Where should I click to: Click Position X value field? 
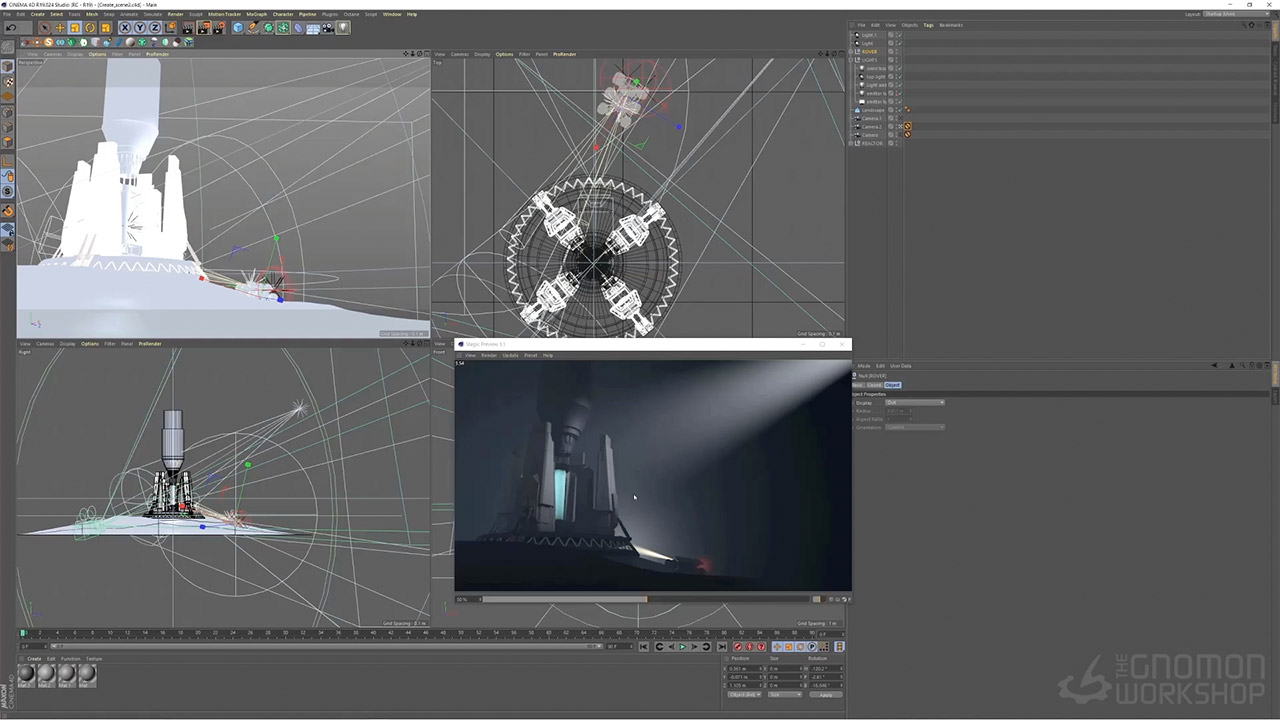click(x=745, y=669)
